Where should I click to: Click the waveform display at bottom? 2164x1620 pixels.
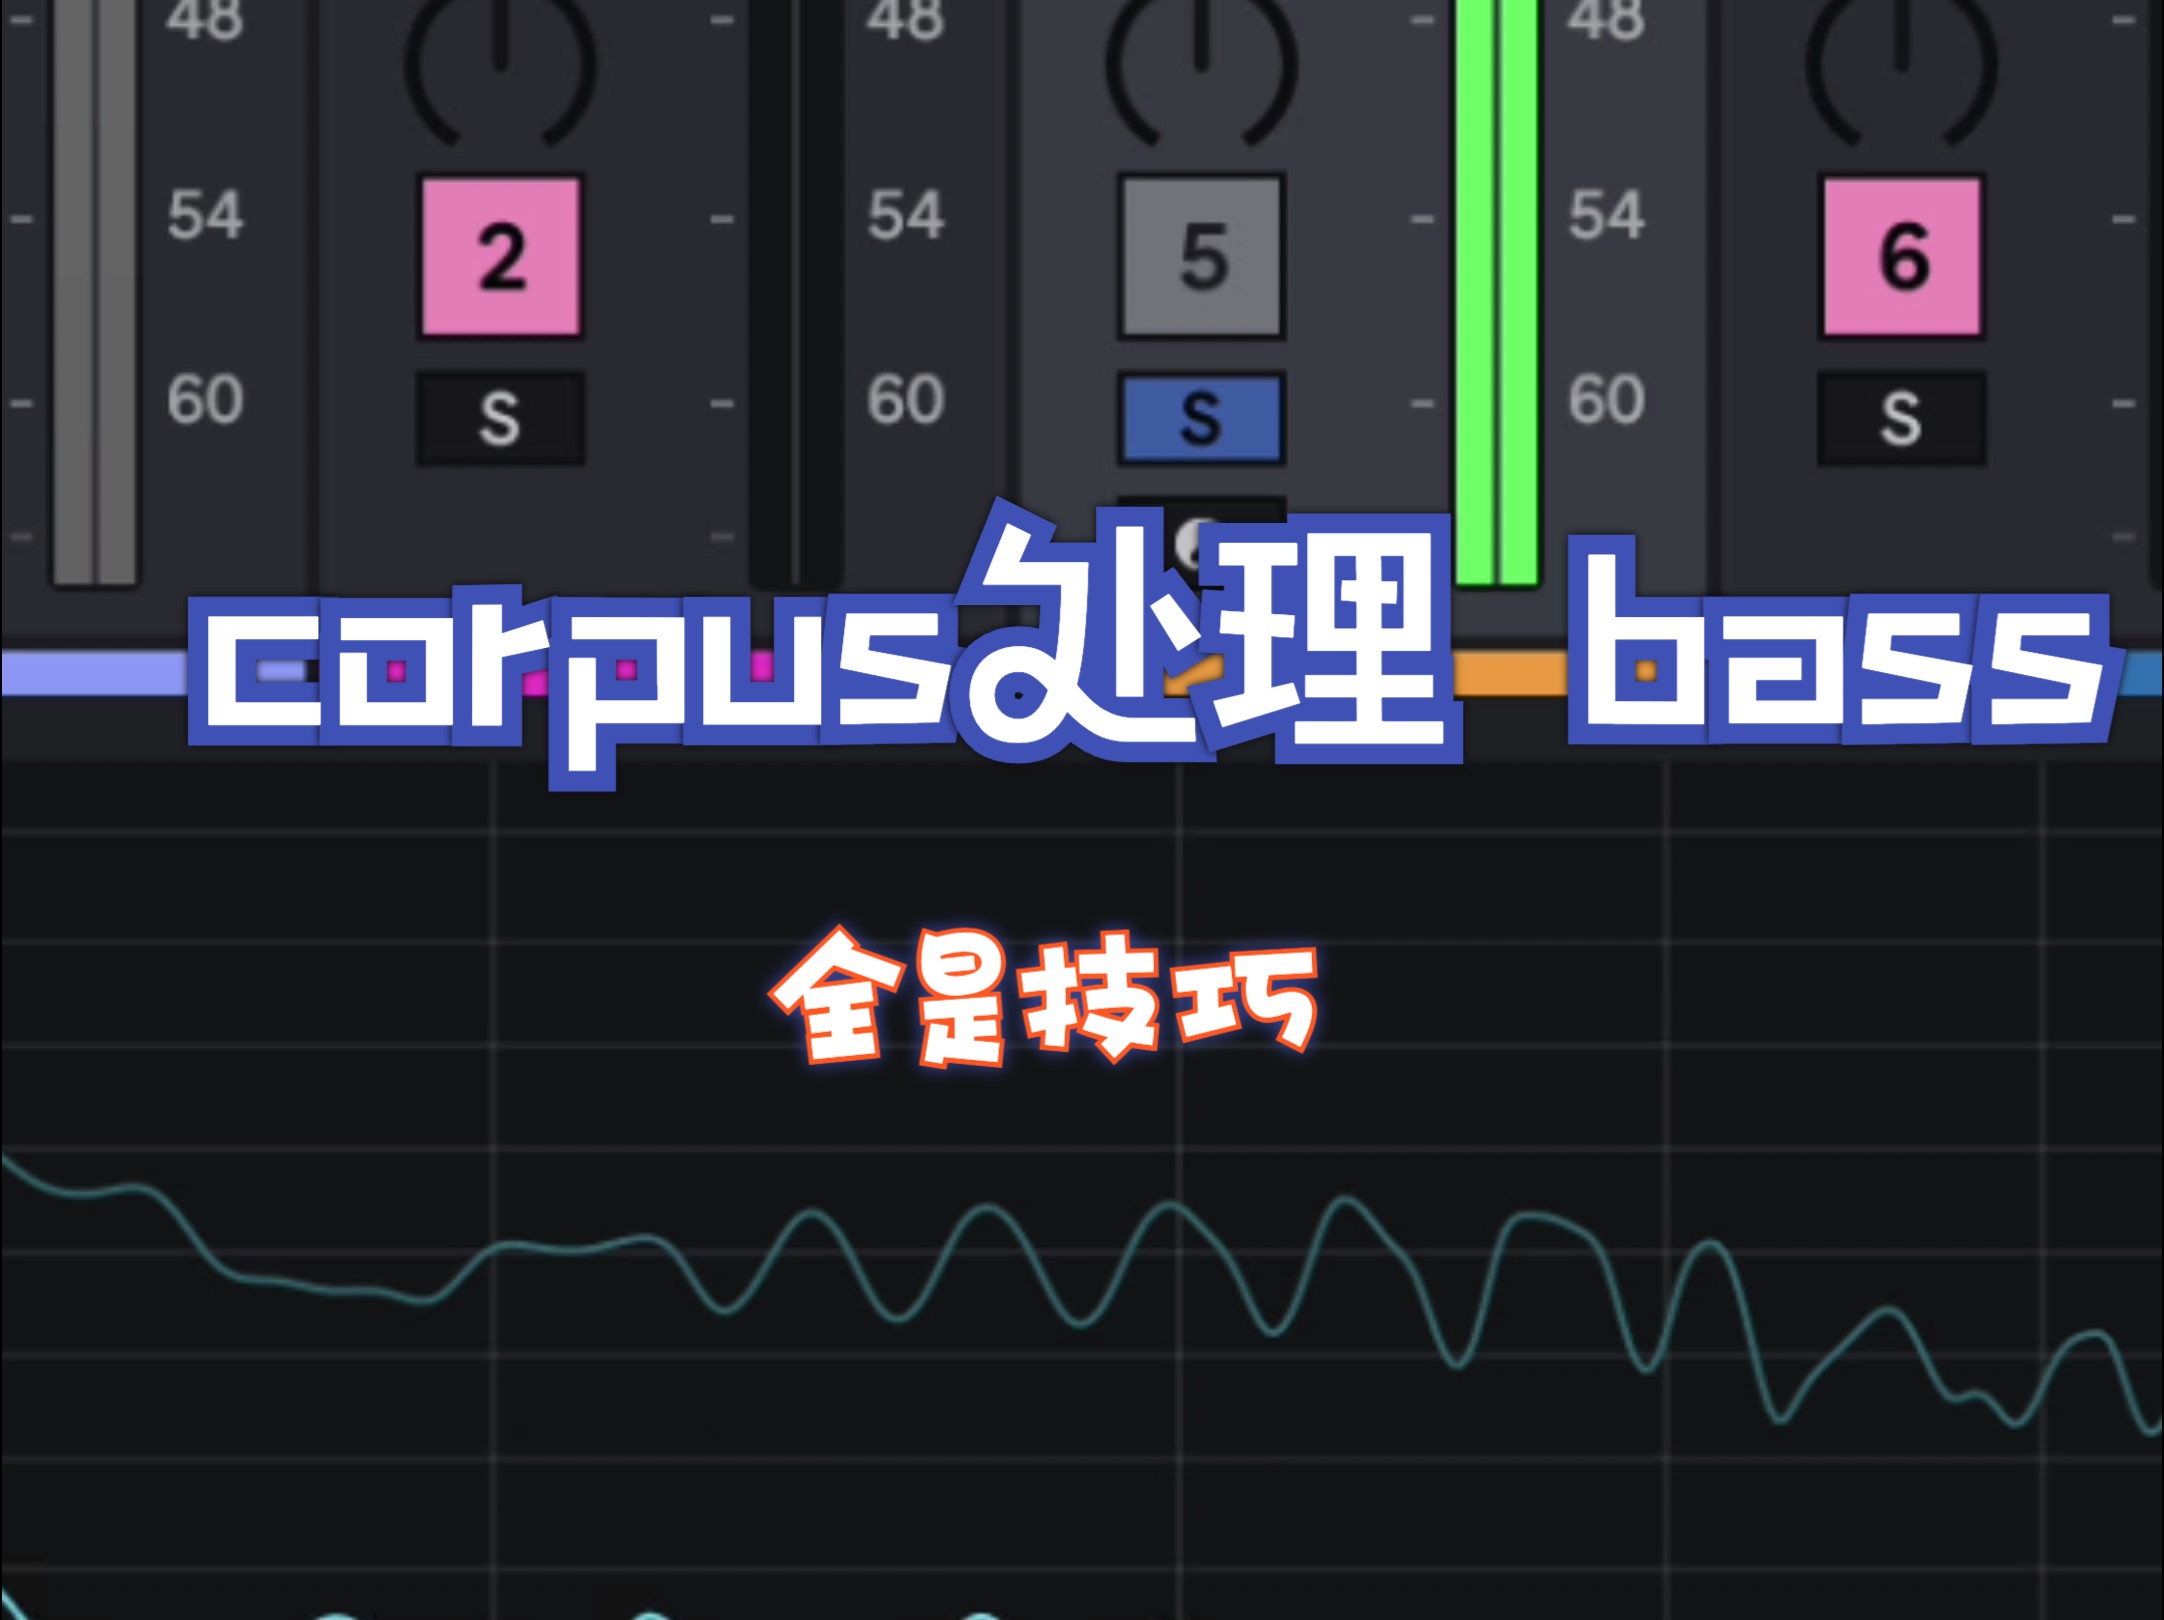(x=1082, y=1327)
